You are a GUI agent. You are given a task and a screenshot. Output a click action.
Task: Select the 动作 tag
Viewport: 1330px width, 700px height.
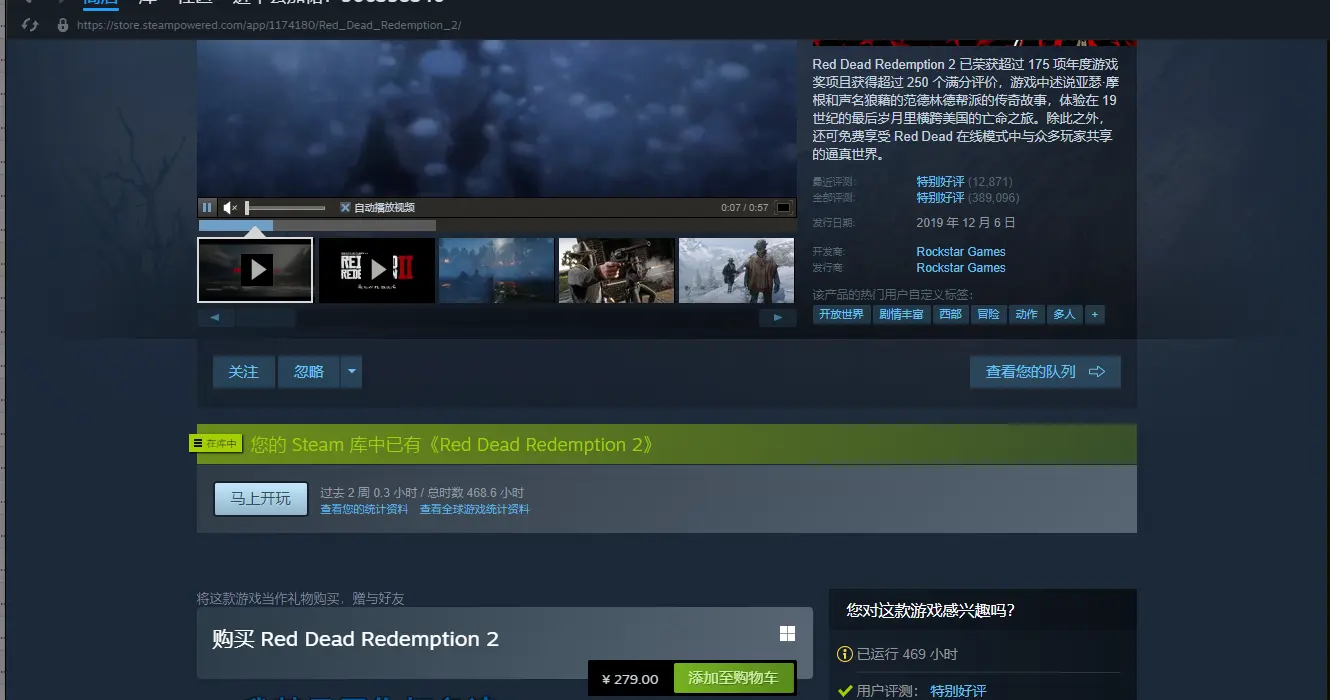[x=1026, y=314]
